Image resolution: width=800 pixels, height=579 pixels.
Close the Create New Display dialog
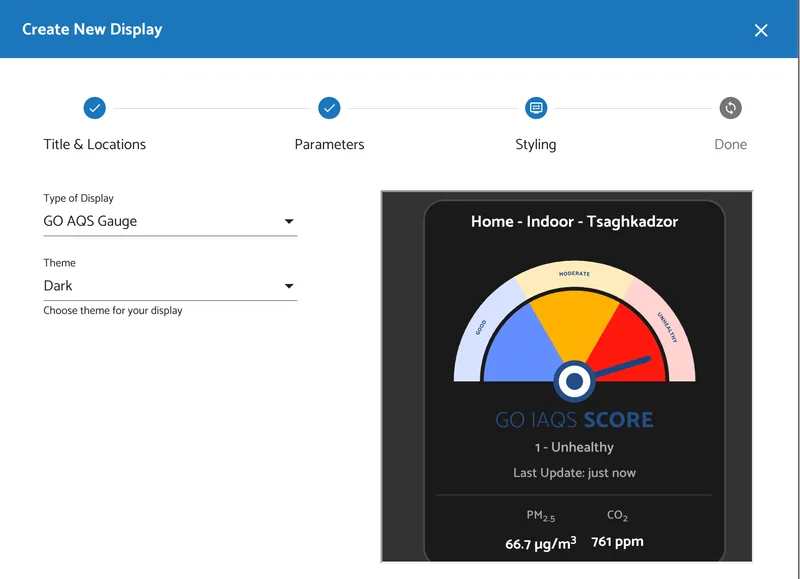761,31
